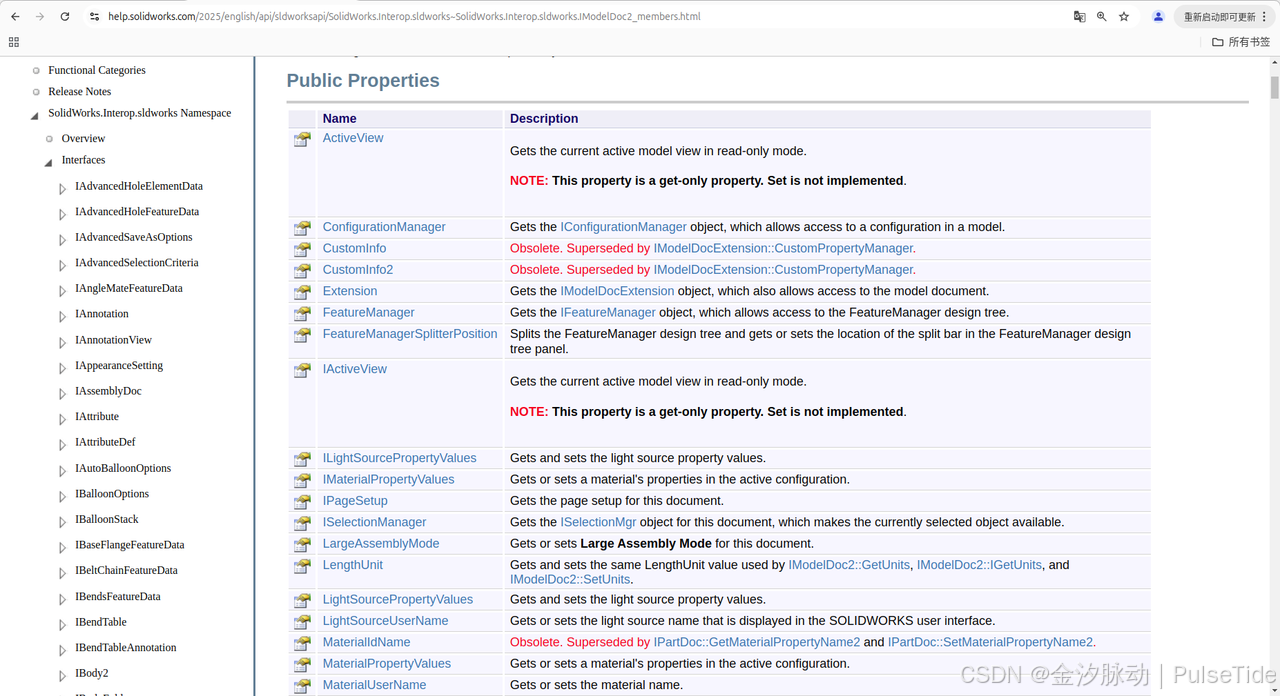This screenshot has width=1280, height=696.
Task: Open the translate page icon
Action: pyautogui.click(x=1079, y=17)
